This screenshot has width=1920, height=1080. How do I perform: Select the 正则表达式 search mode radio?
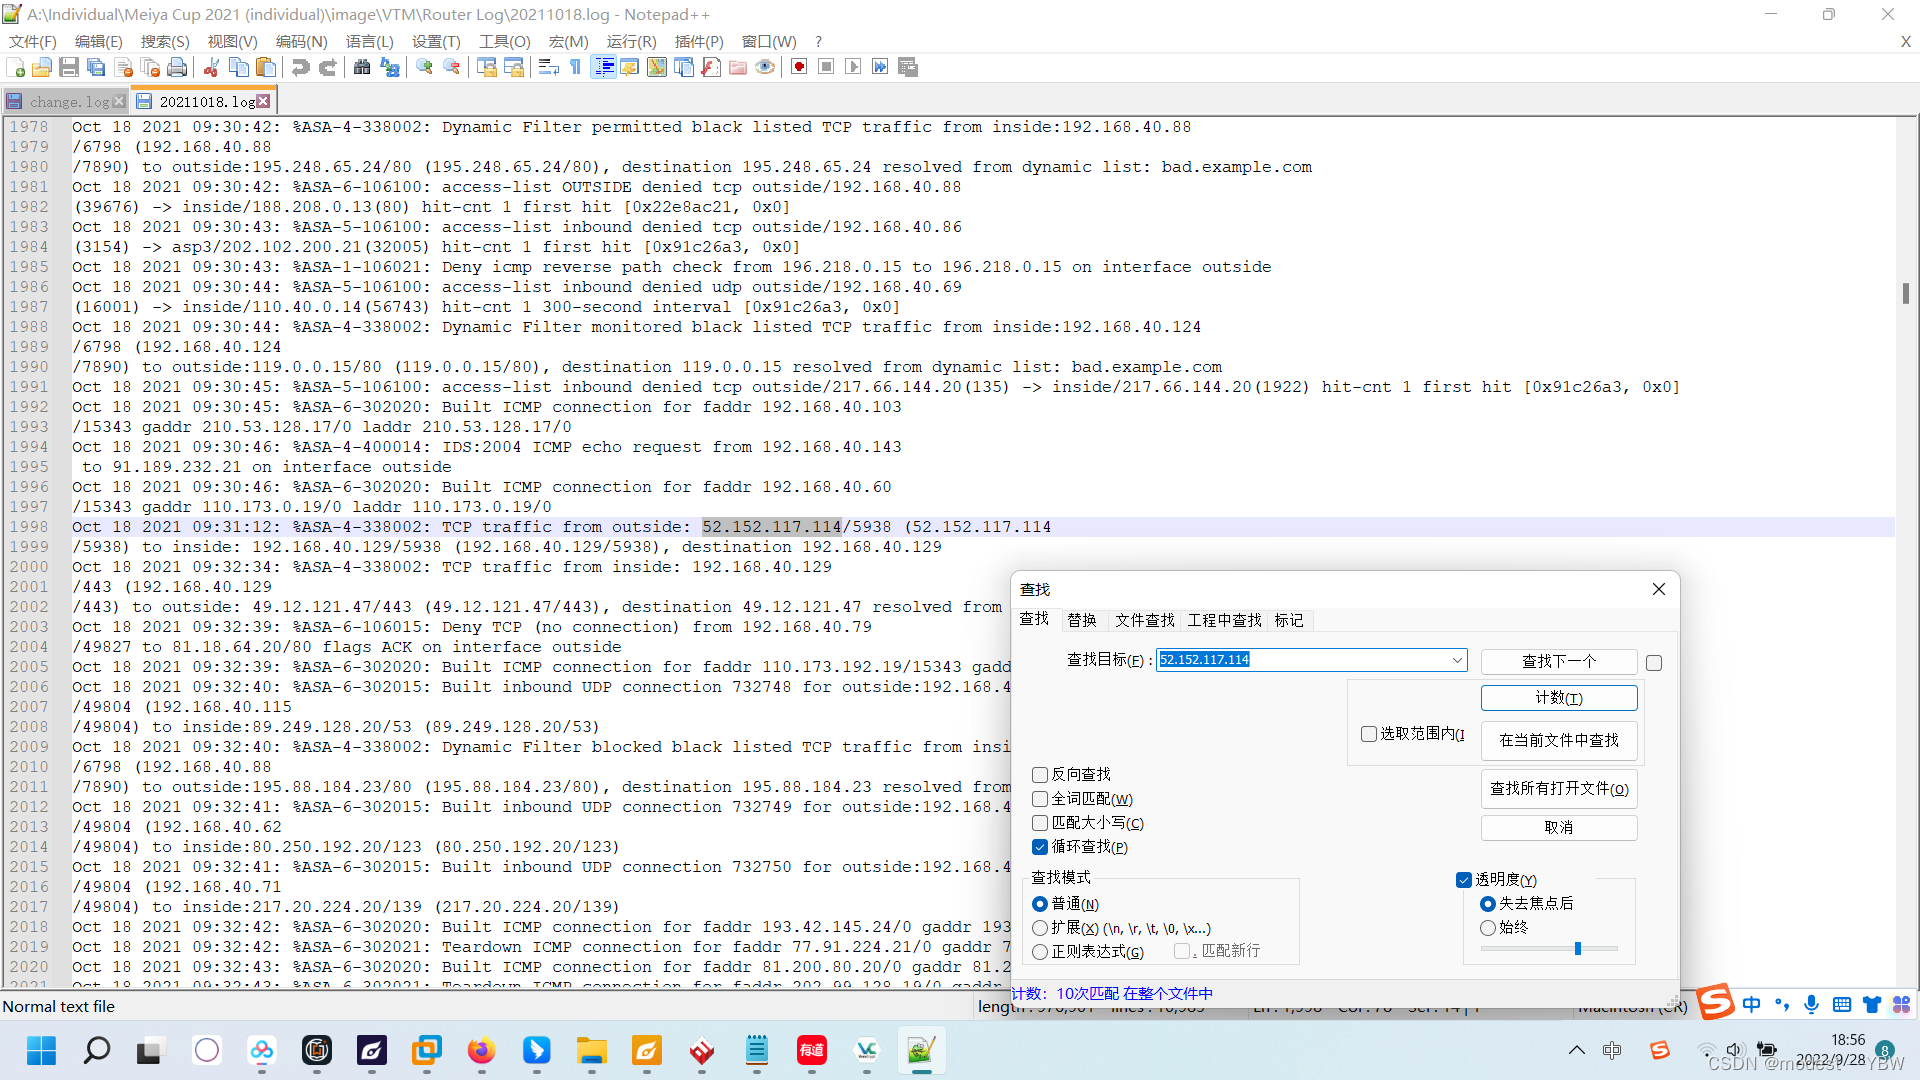pyautogui.click(x=1040, y=952)
